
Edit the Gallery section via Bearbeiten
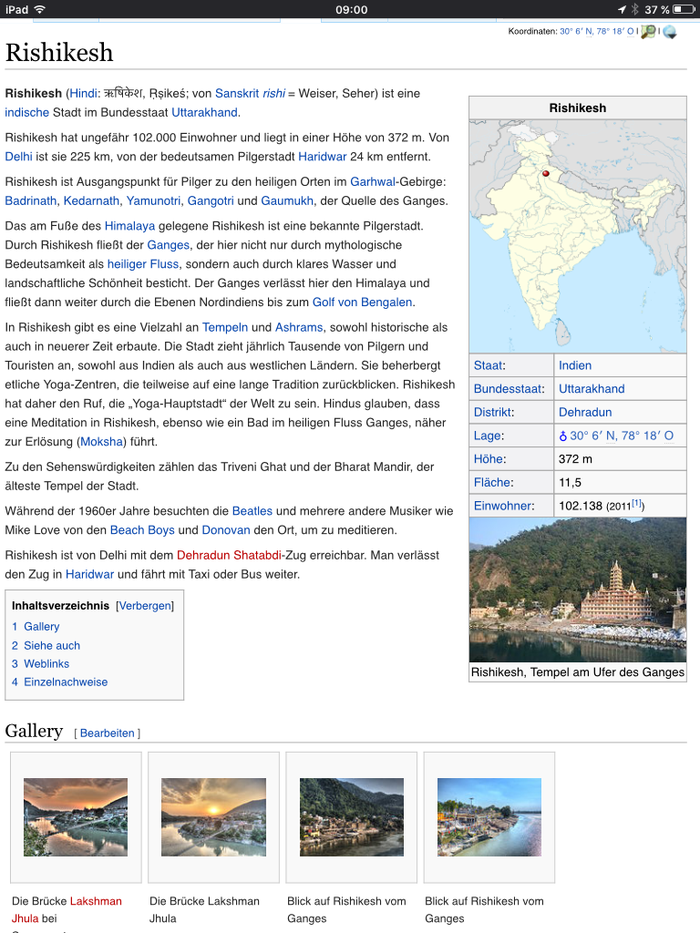107,733
